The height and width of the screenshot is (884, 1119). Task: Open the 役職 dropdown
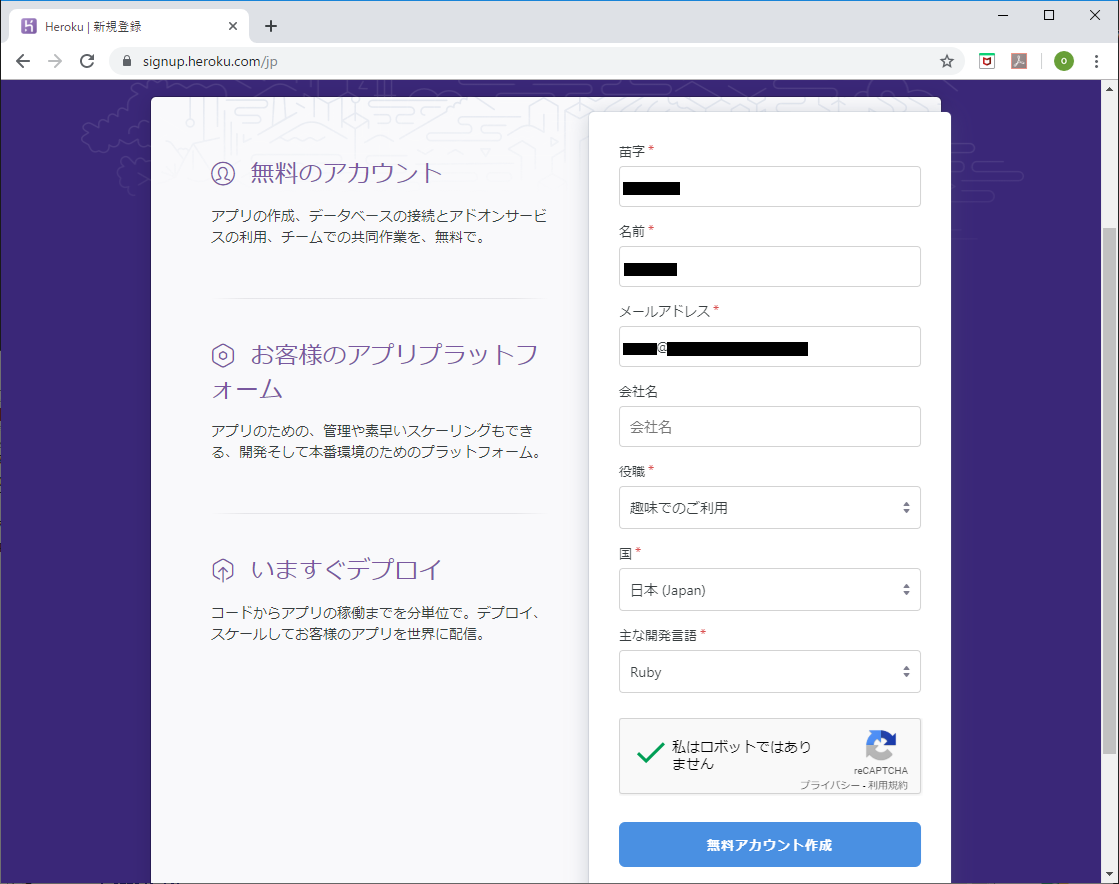(x=769, y=507)
